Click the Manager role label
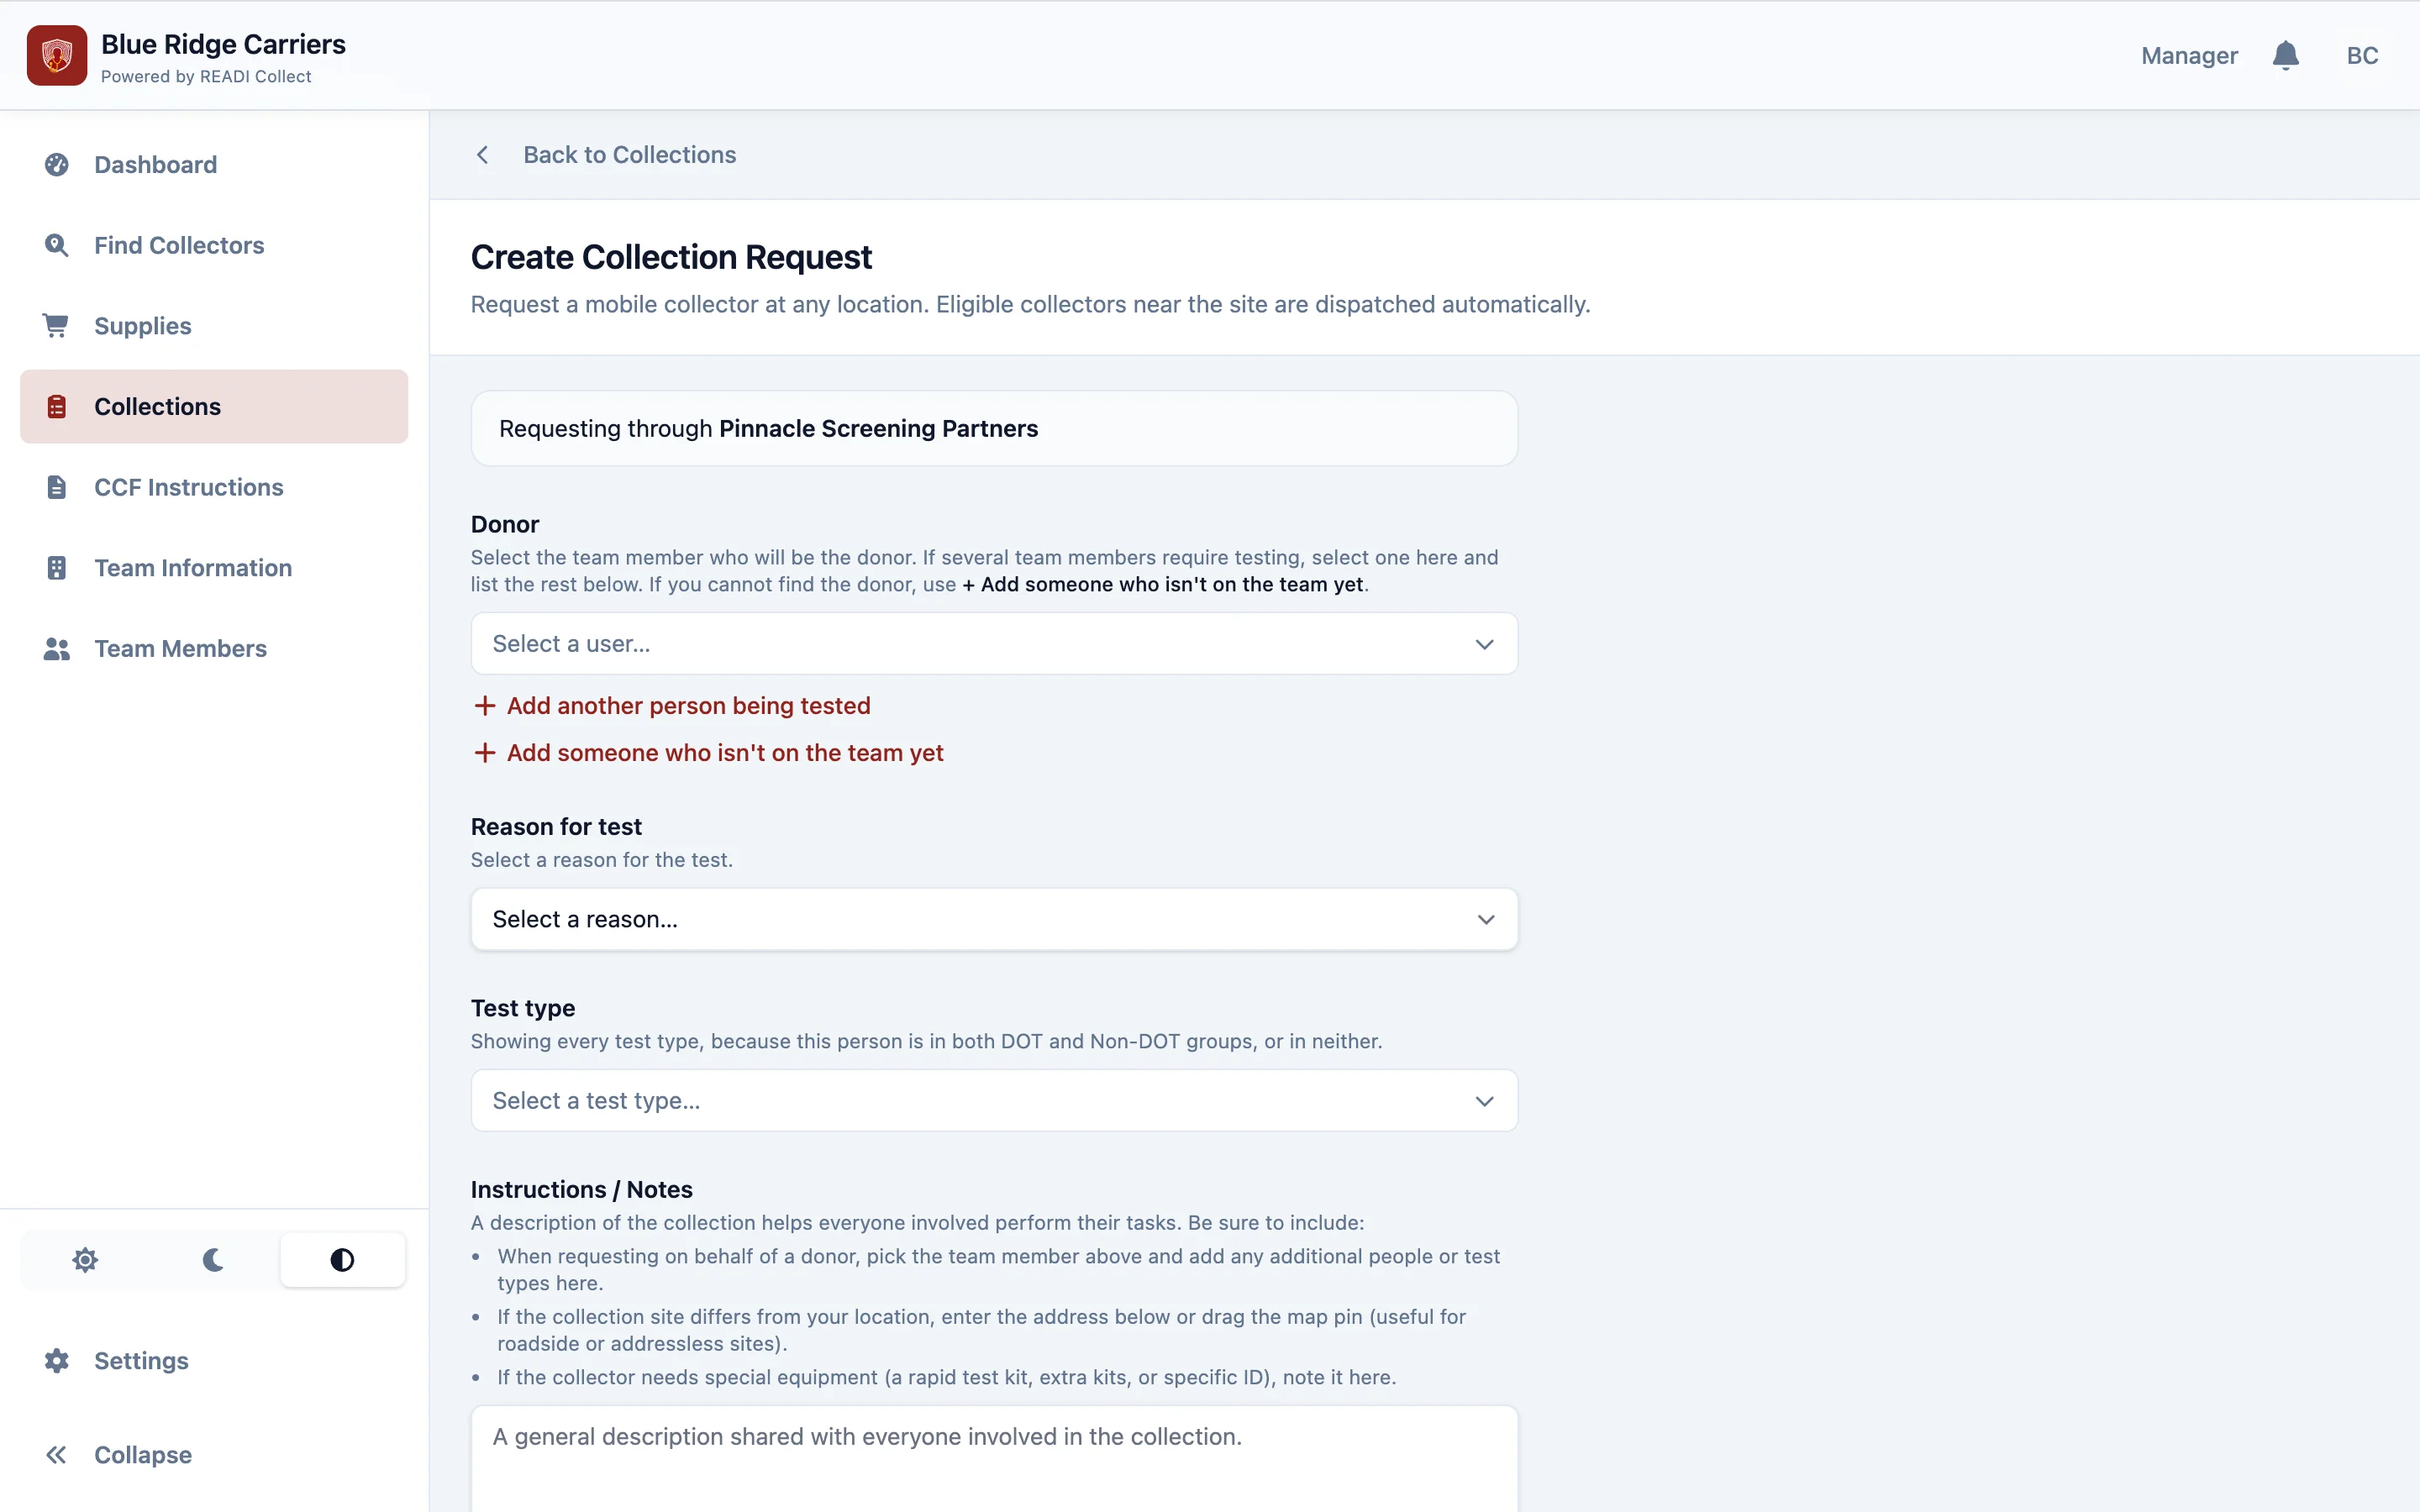Screen dimensions: 2420x1512 point(2189,56)
